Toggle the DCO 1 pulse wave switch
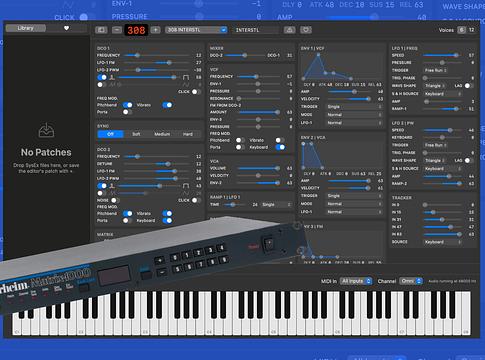 click(102, 77)
